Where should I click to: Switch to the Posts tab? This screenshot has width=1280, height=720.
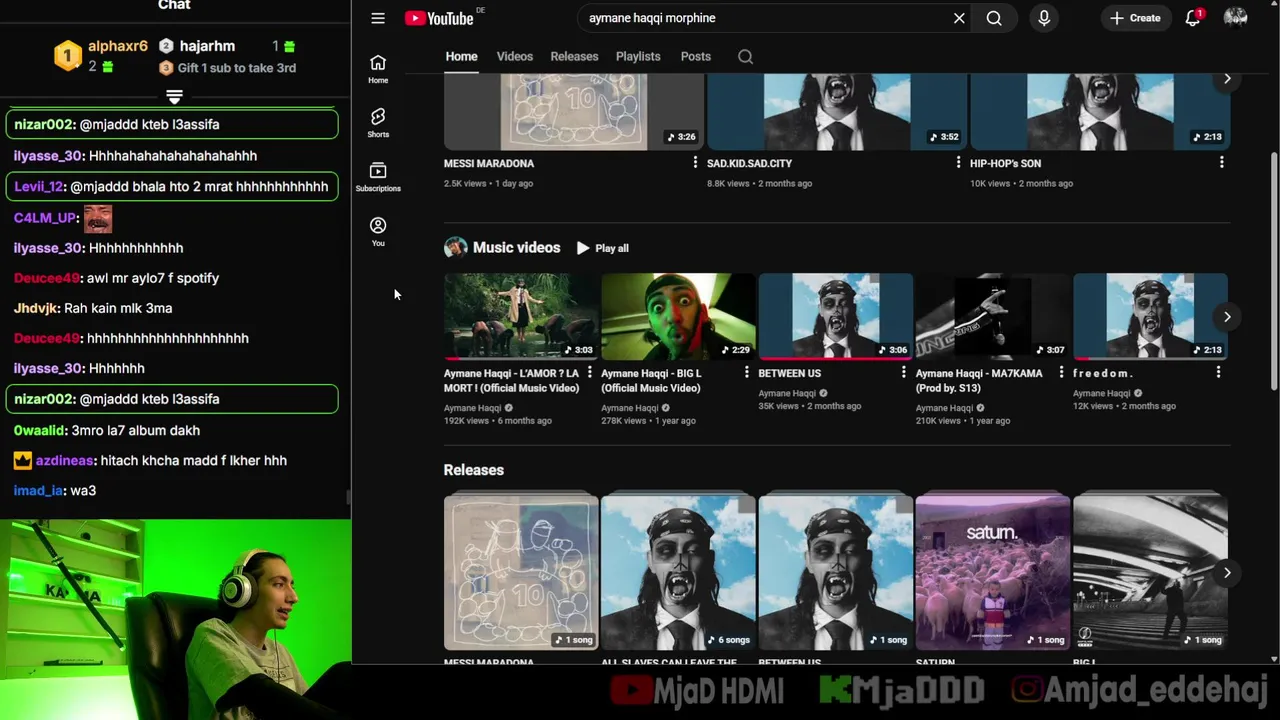pos(696,57)
